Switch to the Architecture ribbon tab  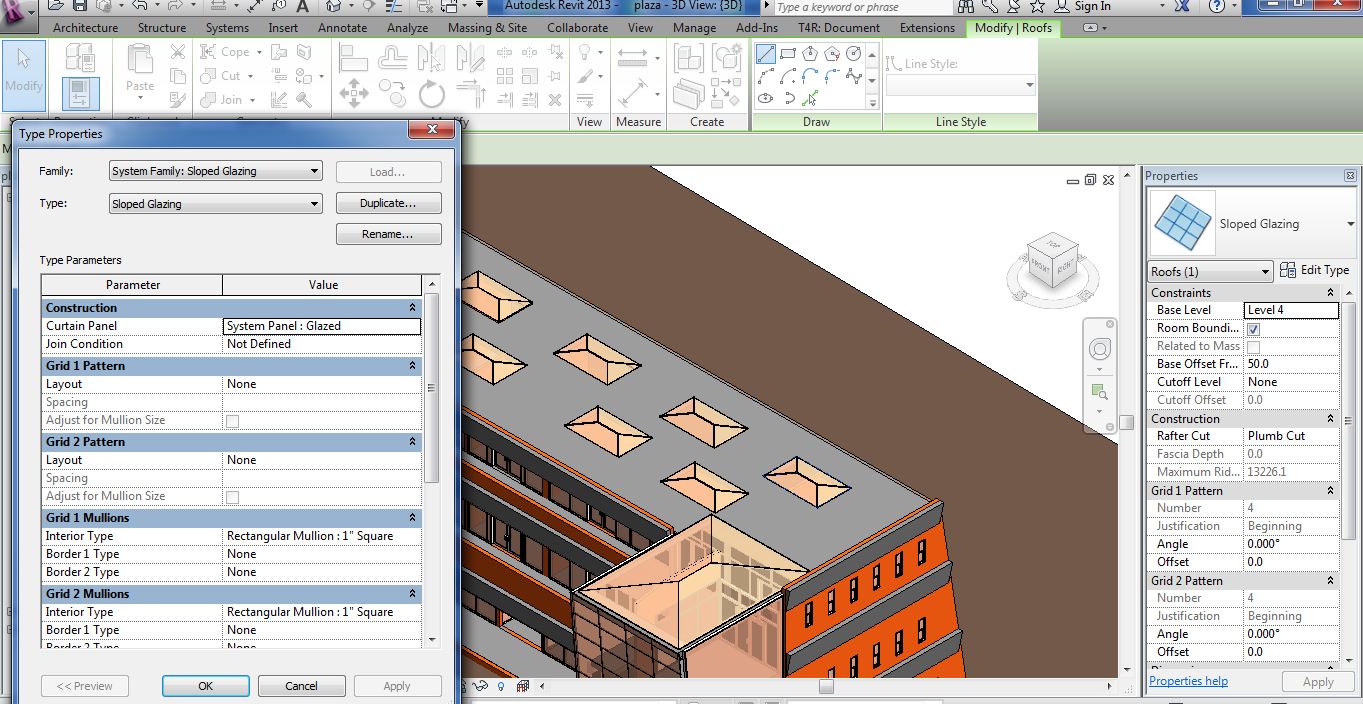[85, 28]
